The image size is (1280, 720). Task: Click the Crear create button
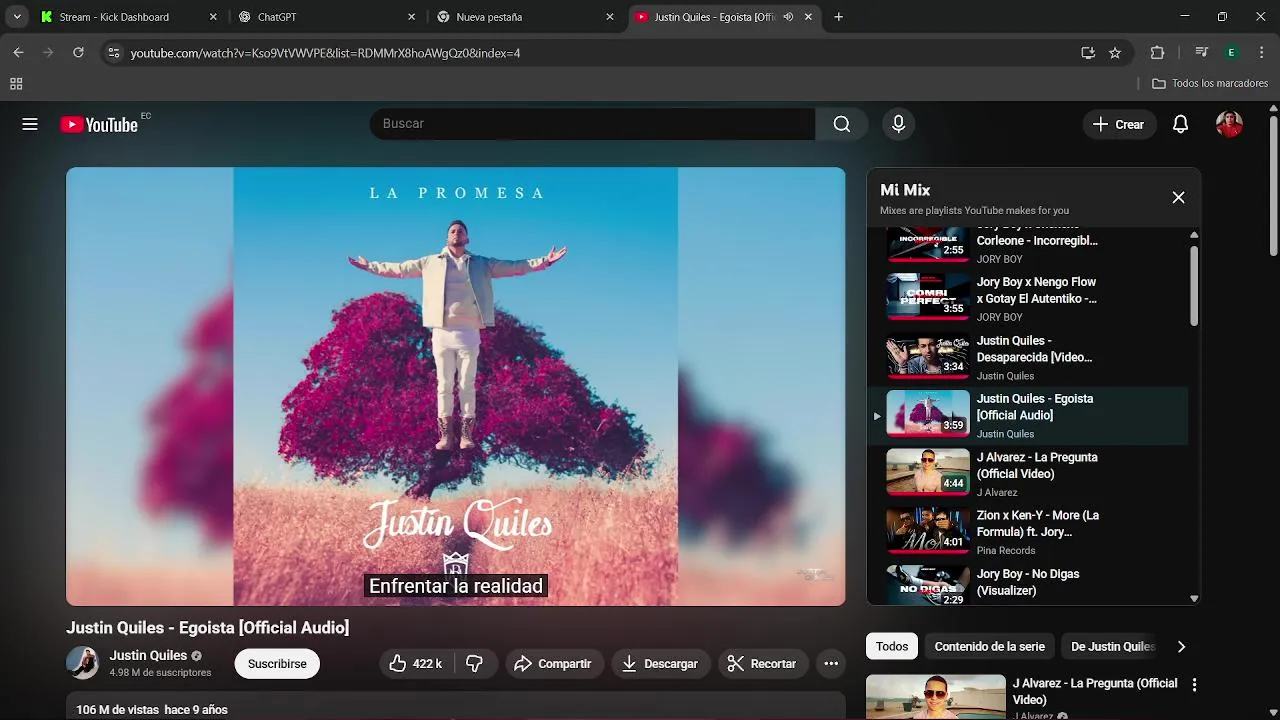[x=1118, y=124]
